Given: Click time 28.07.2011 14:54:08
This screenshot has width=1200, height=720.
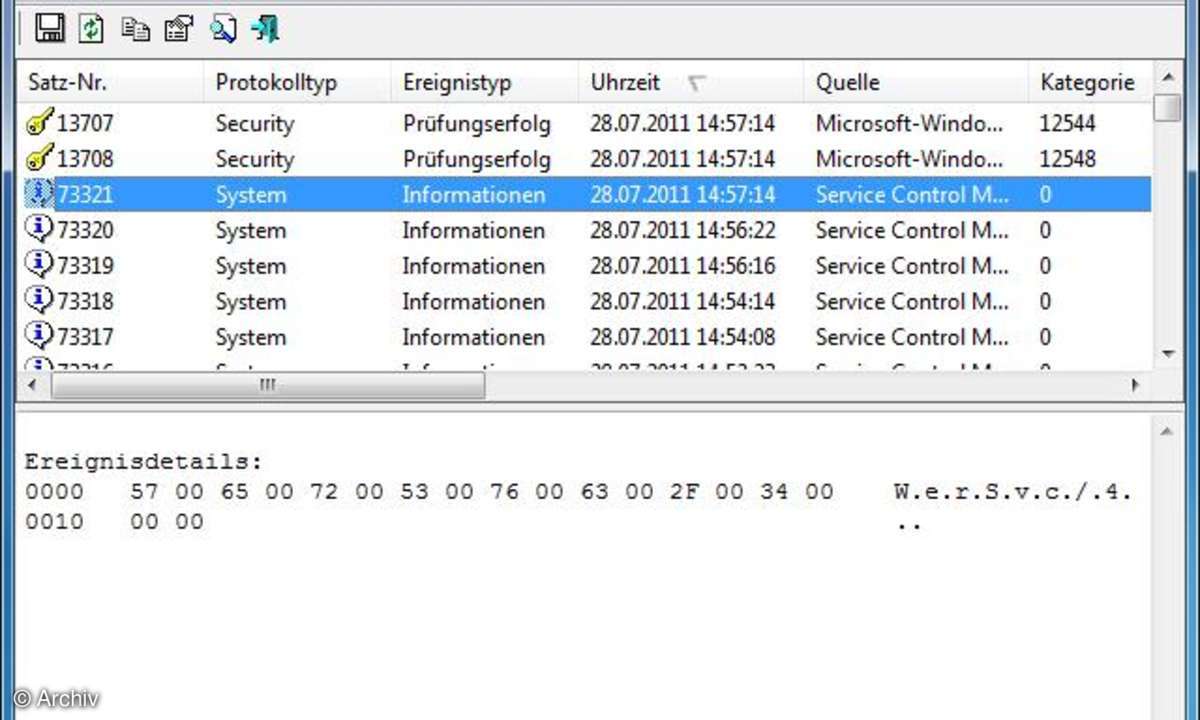Looking at the screenshot, I should 682,337.
